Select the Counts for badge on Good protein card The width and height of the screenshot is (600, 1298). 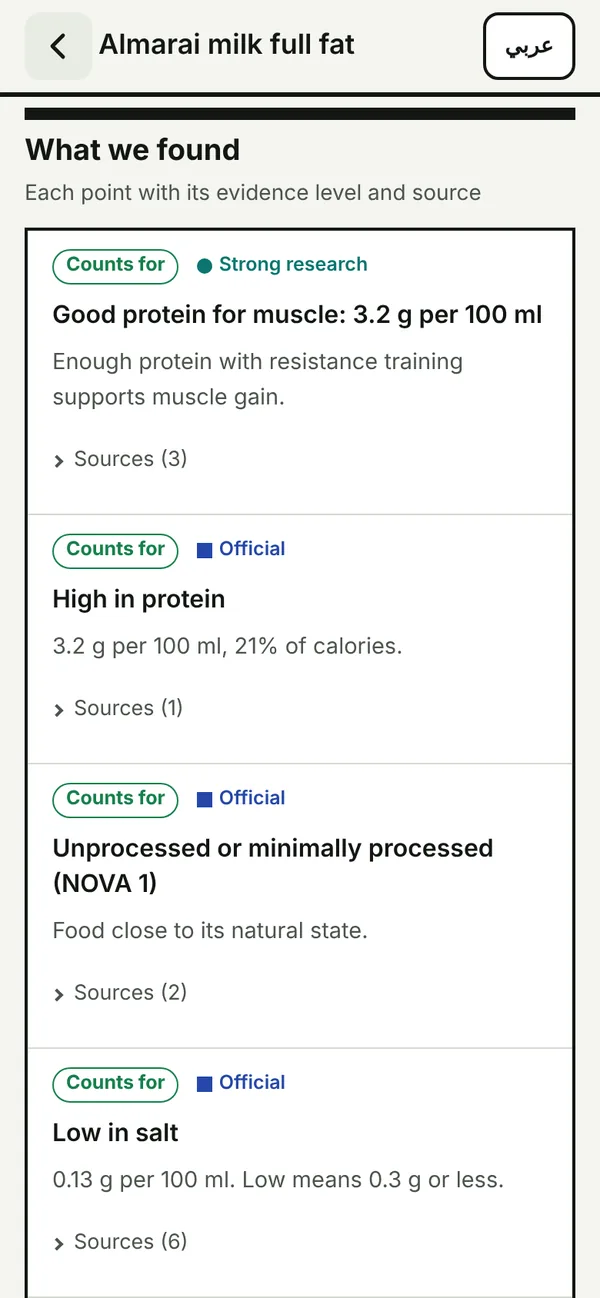(x=115, y=265)
